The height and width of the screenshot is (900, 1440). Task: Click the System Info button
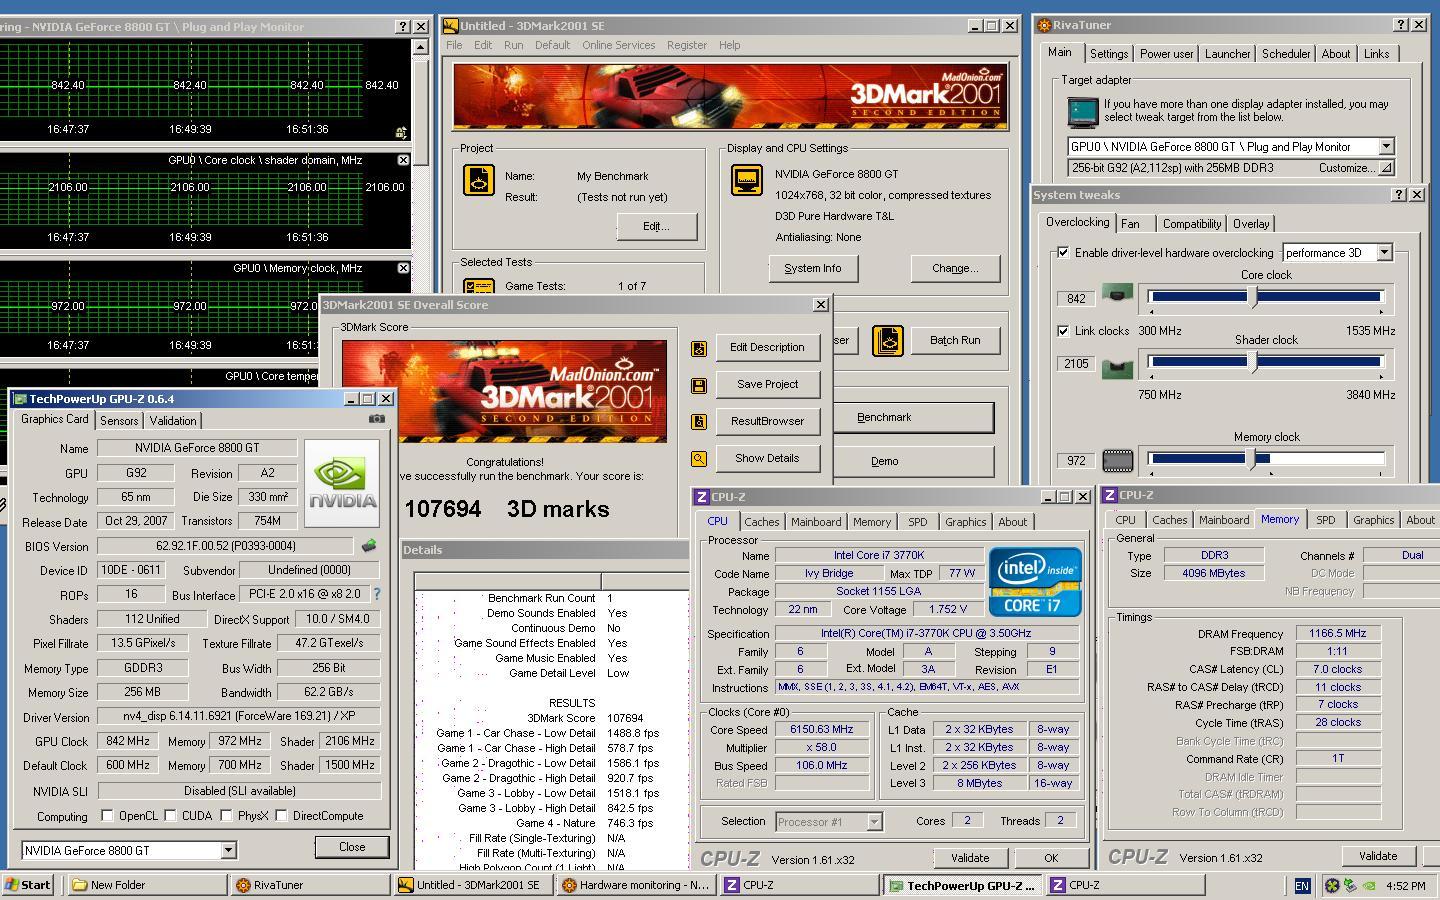pyautogui.click(x=813, y=269)
